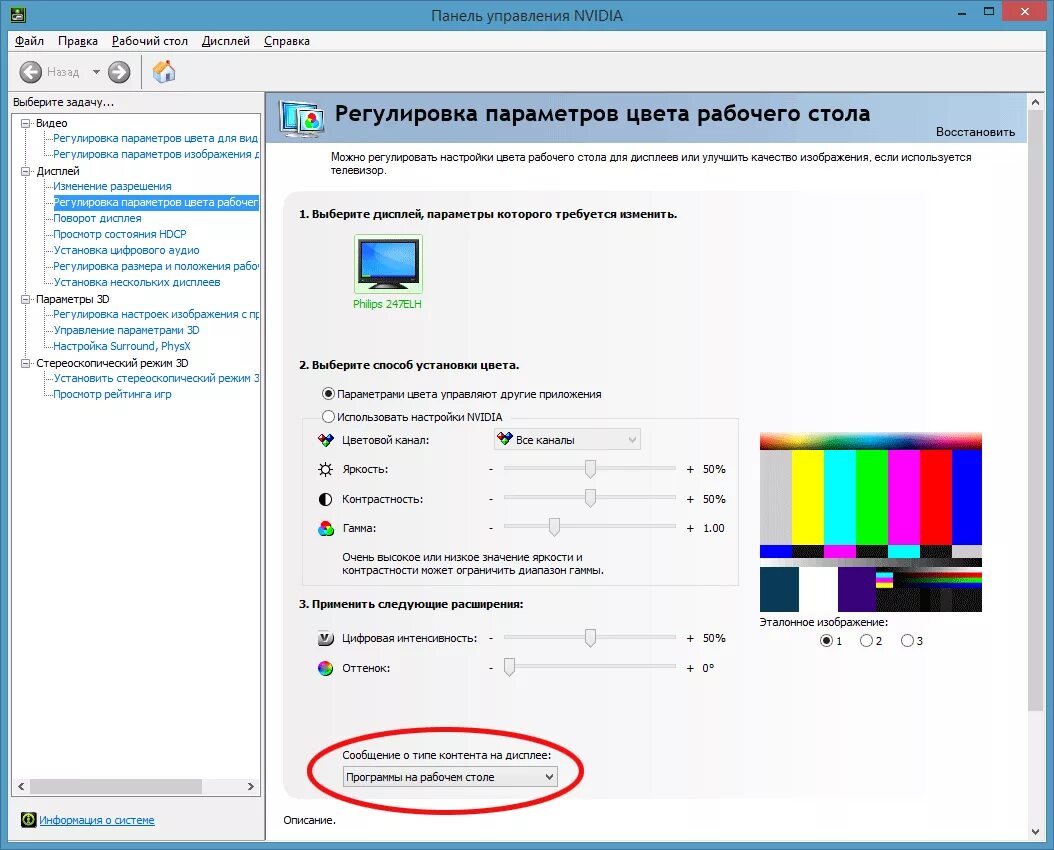The height and width of the screenshot is (850, 1054).
Task: Click the gamma slider thumb
Action: (x=554, y=527)
